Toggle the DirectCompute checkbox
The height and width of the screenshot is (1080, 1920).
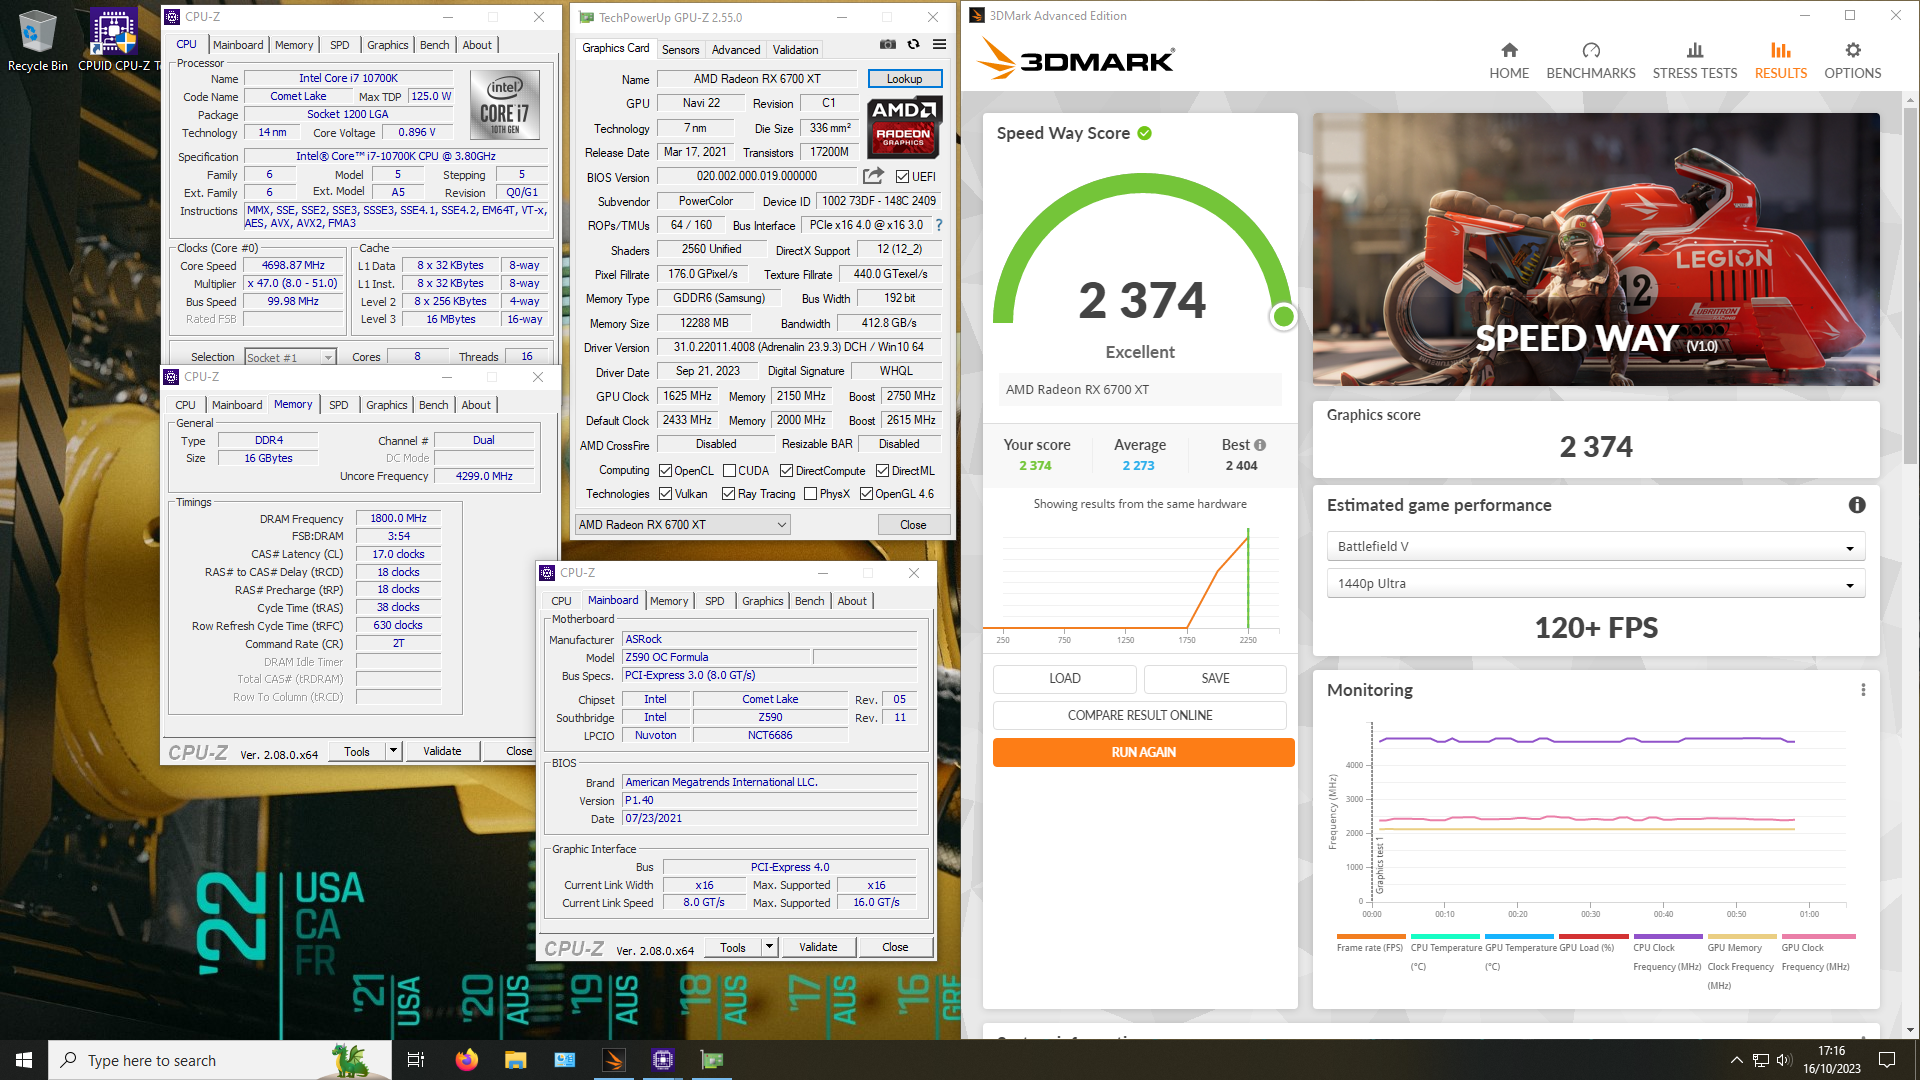coord(787,471)
